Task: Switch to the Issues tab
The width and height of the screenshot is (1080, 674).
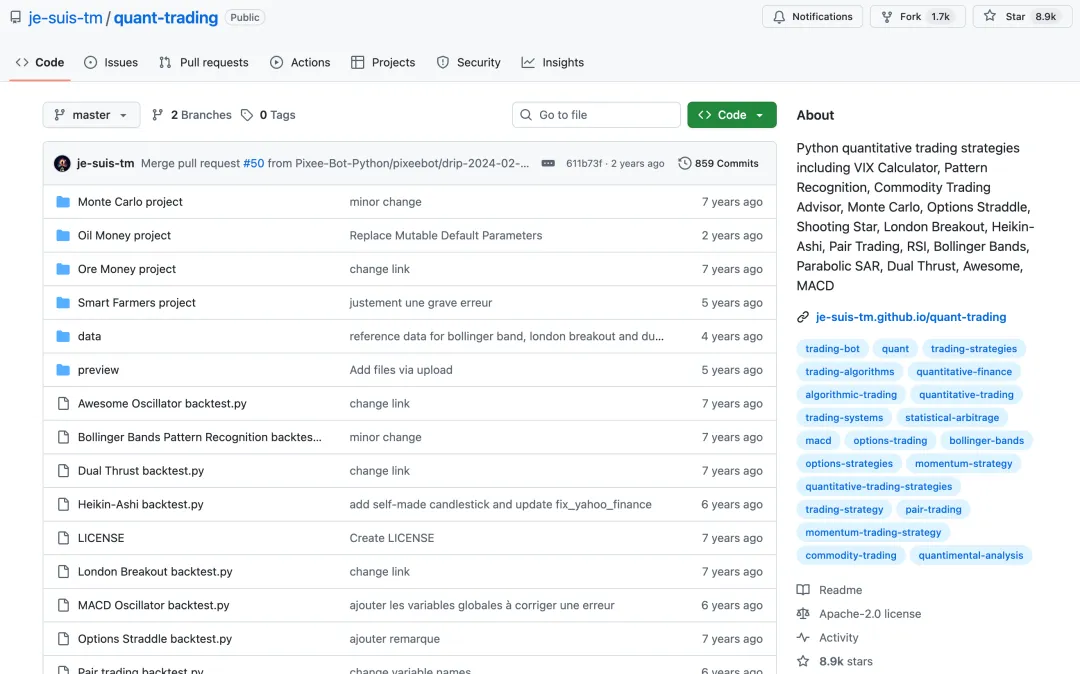Action: tap(111, 62)
